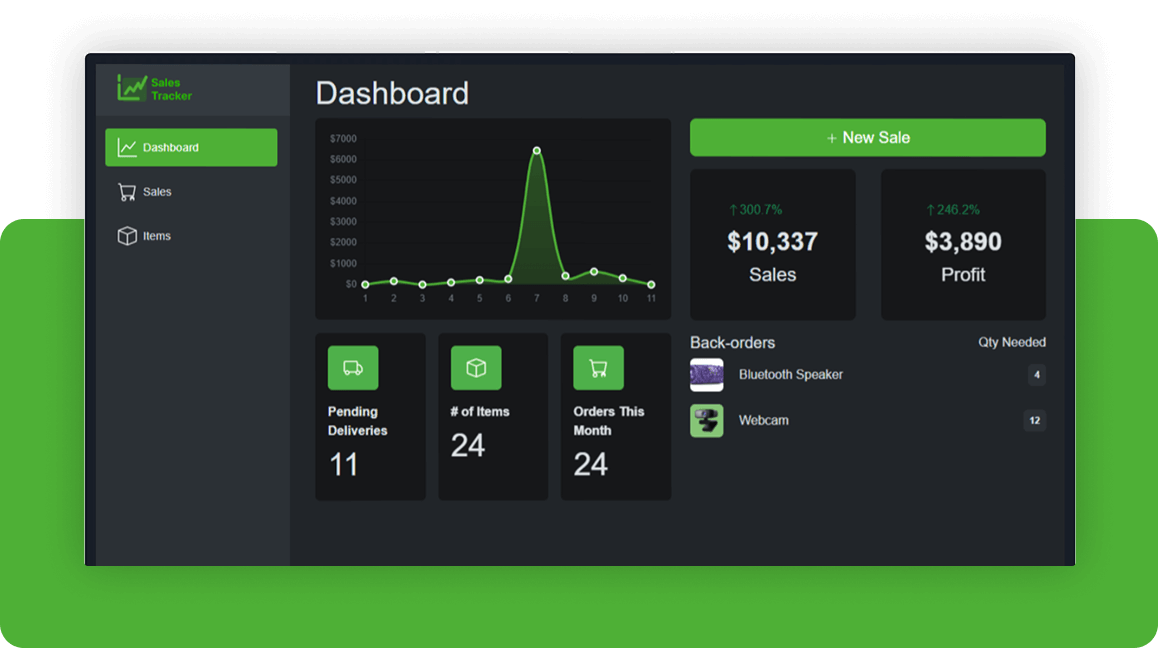Click the truck icon above Pending Deliveries
Screen dimensions: 1158x648
point(355,367)
